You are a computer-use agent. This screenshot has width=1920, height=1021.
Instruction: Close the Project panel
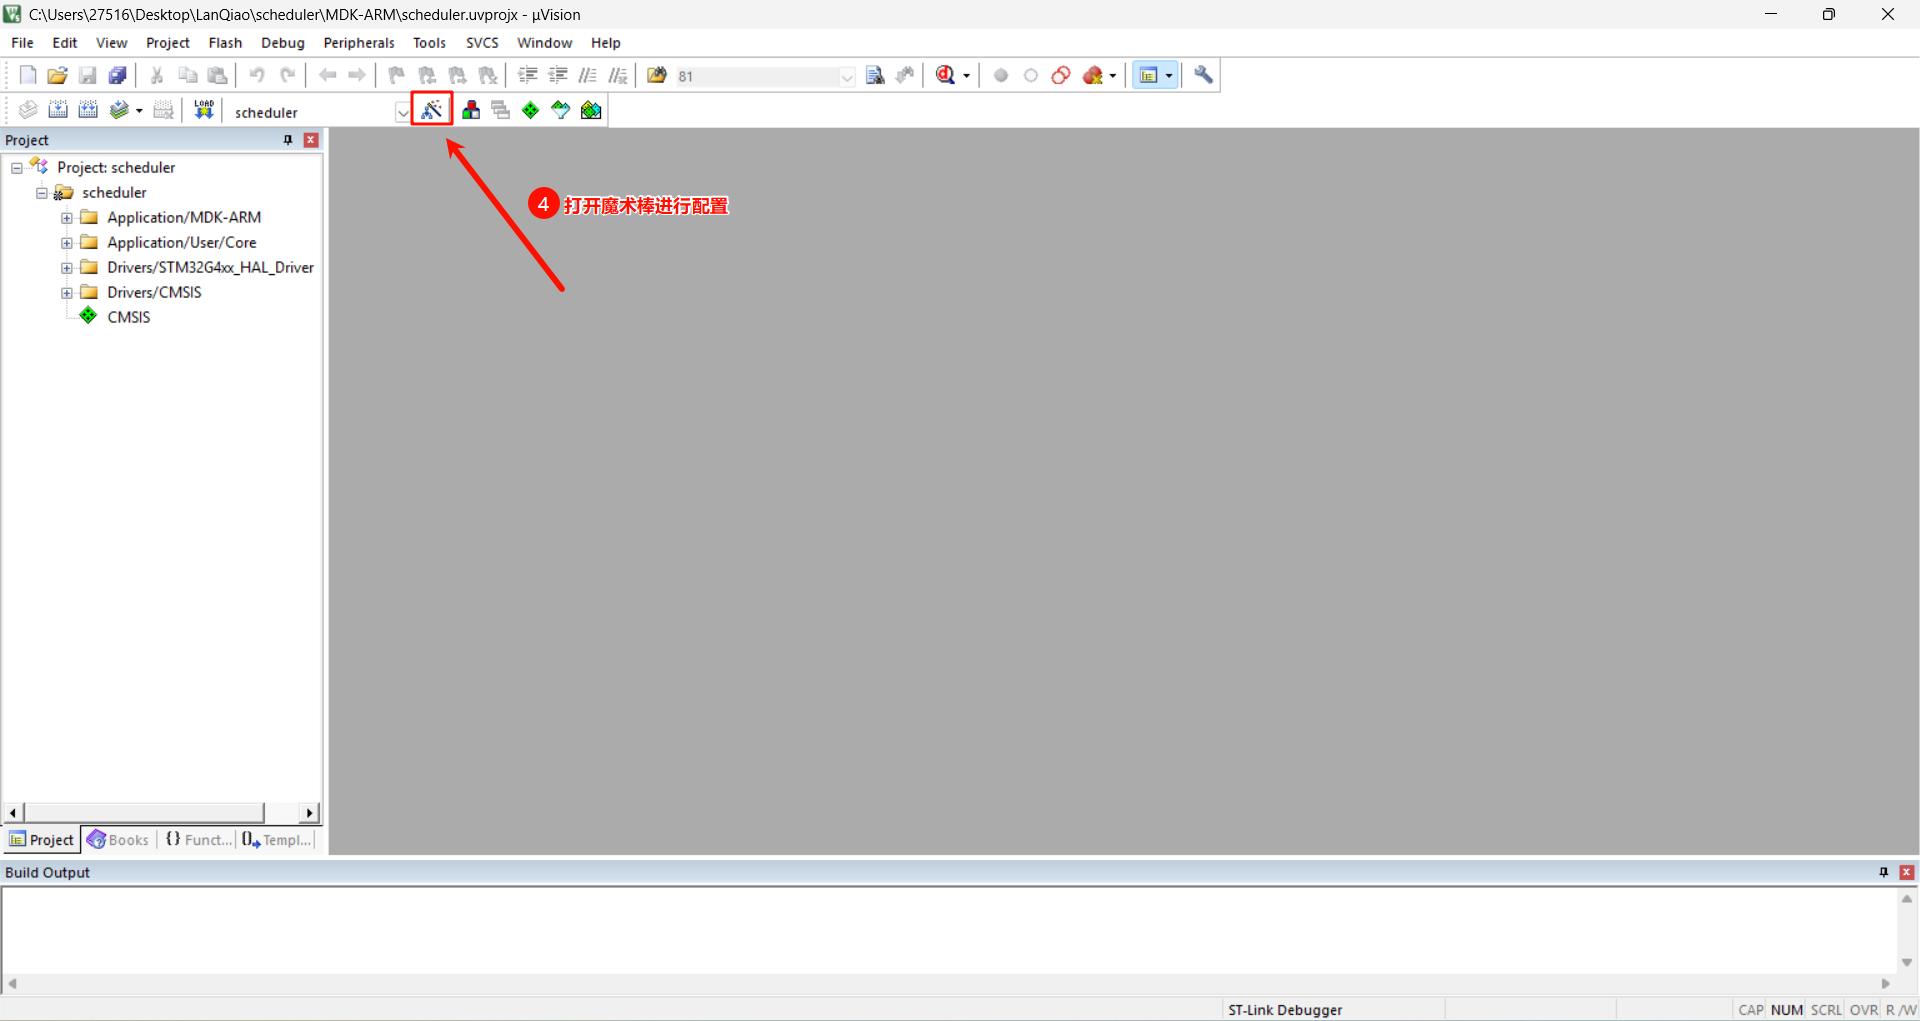click(x=311, y=140)
